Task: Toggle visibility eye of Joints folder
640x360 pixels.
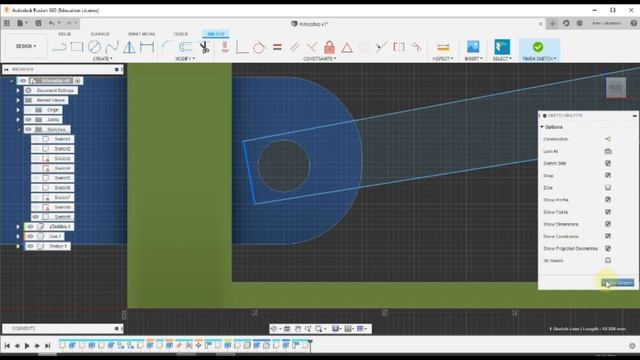Action: (29, 120)
